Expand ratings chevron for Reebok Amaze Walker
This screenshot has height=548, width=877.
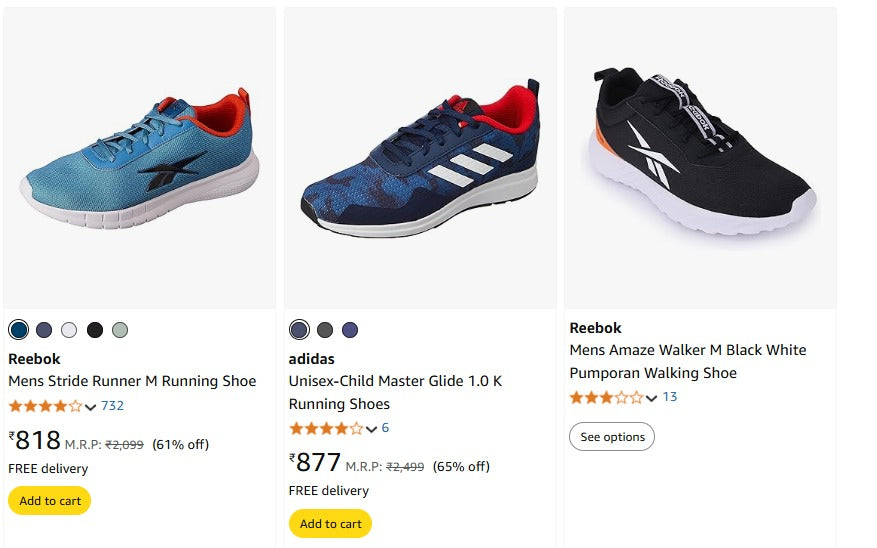pyautogui.click(x=652, y=398)
